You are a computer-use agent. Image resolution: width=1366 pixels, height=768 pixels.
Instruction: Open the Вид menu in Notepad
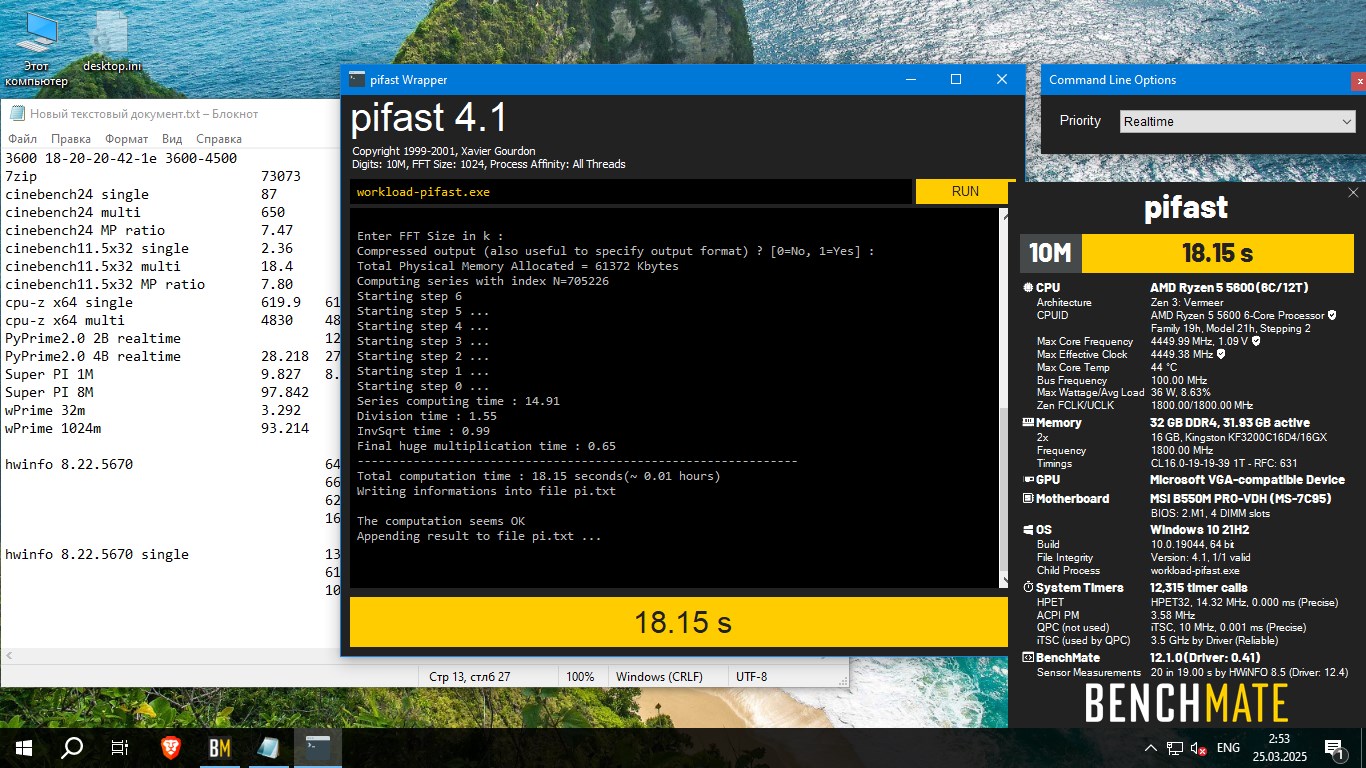pyautogui.click(x=172, y=139)
